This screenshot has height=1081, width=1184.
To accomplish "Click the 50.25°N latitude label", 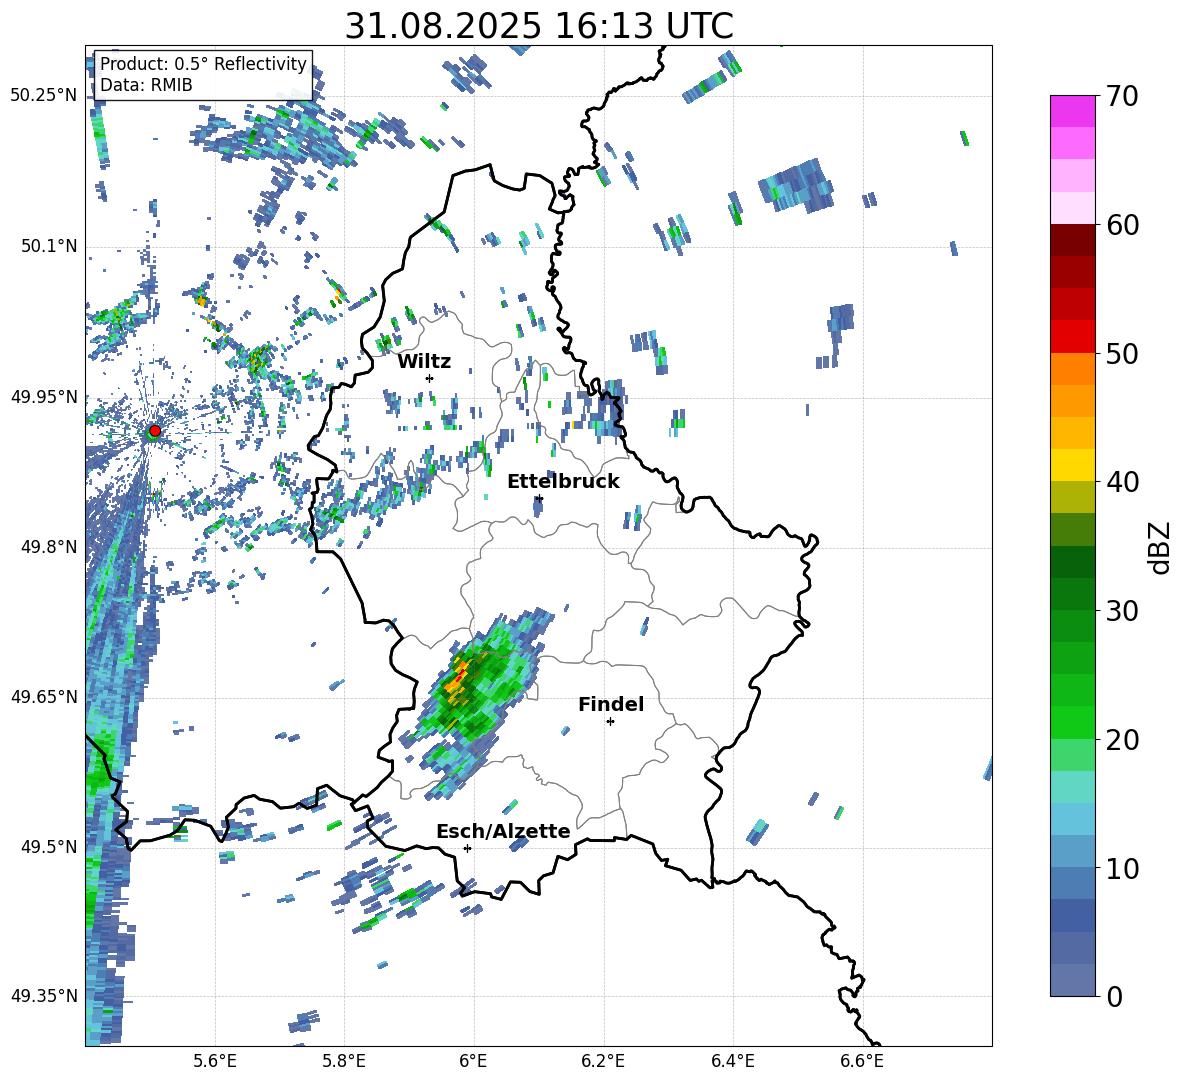I will pos(43,96).
